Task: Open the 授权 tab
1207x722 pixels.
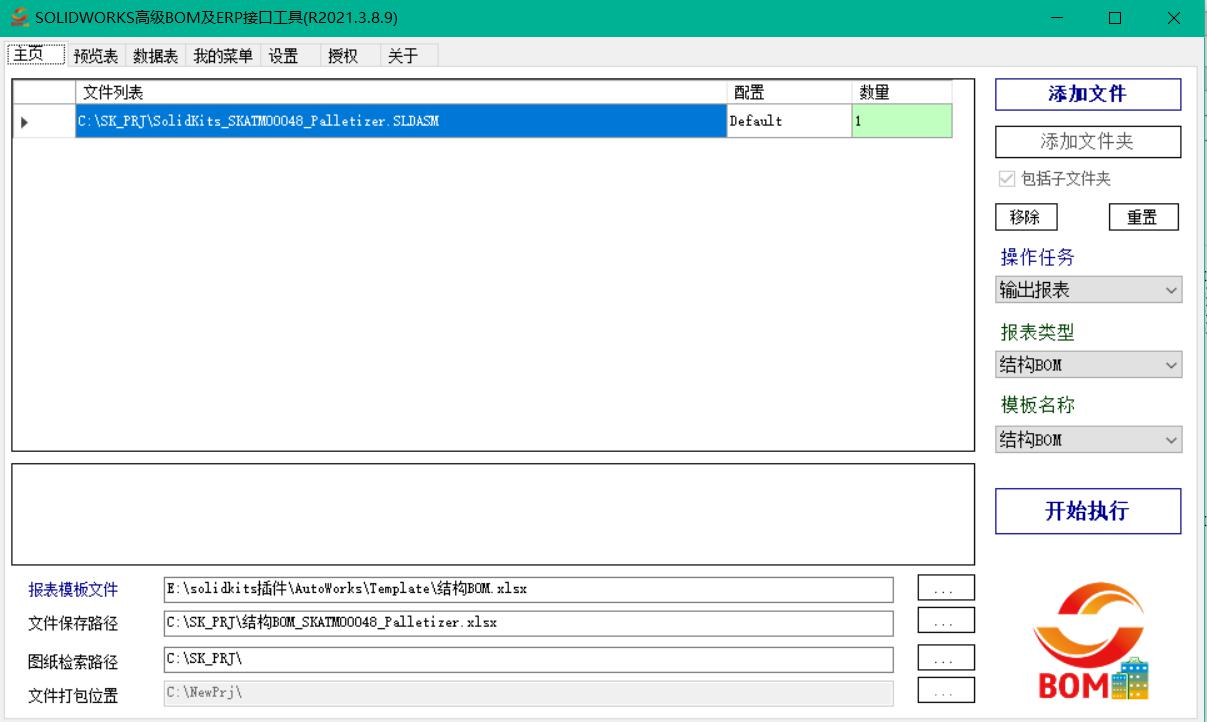Action: [341, 57]
